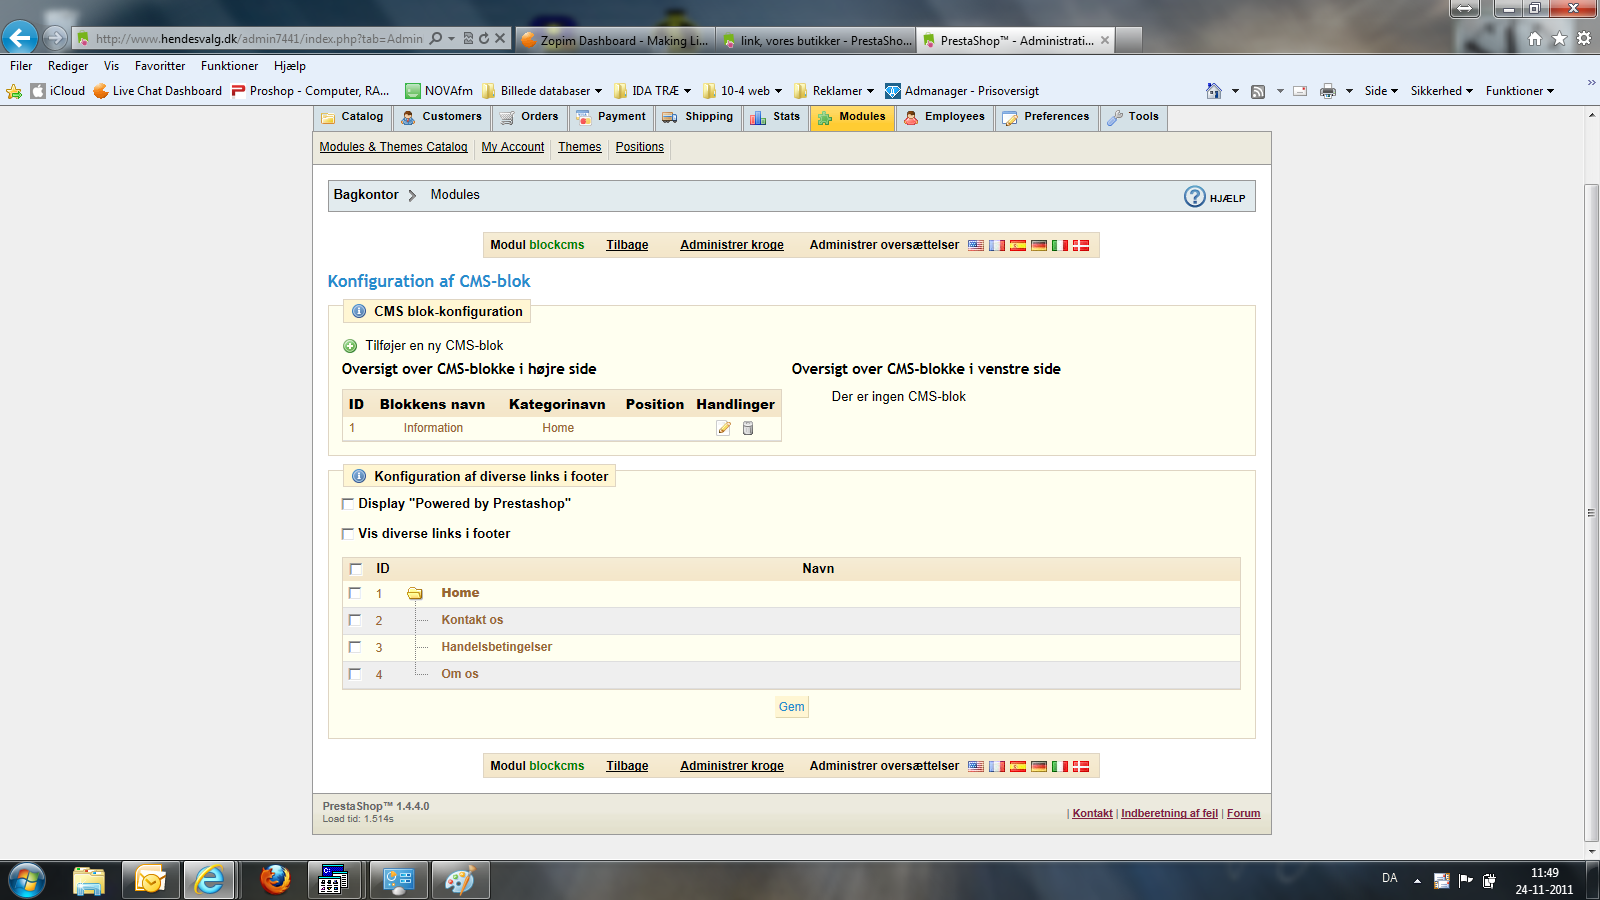Open Live Chat Dashboard favorite

point(158,91)
